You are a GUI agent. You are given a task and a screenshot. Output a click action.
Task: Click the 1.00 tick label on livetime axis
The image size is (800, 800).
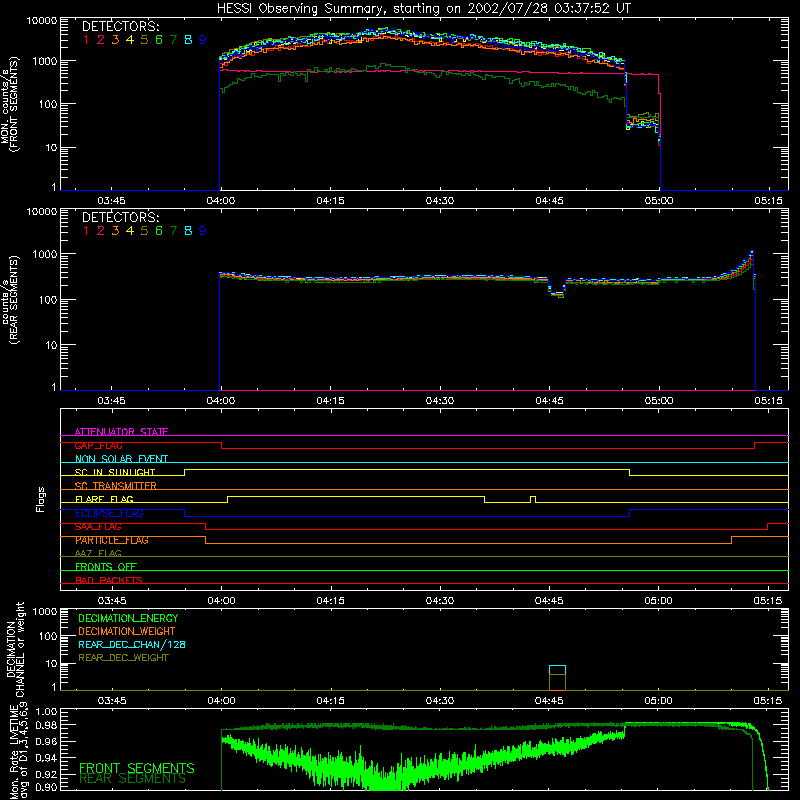tap(46, 711)
